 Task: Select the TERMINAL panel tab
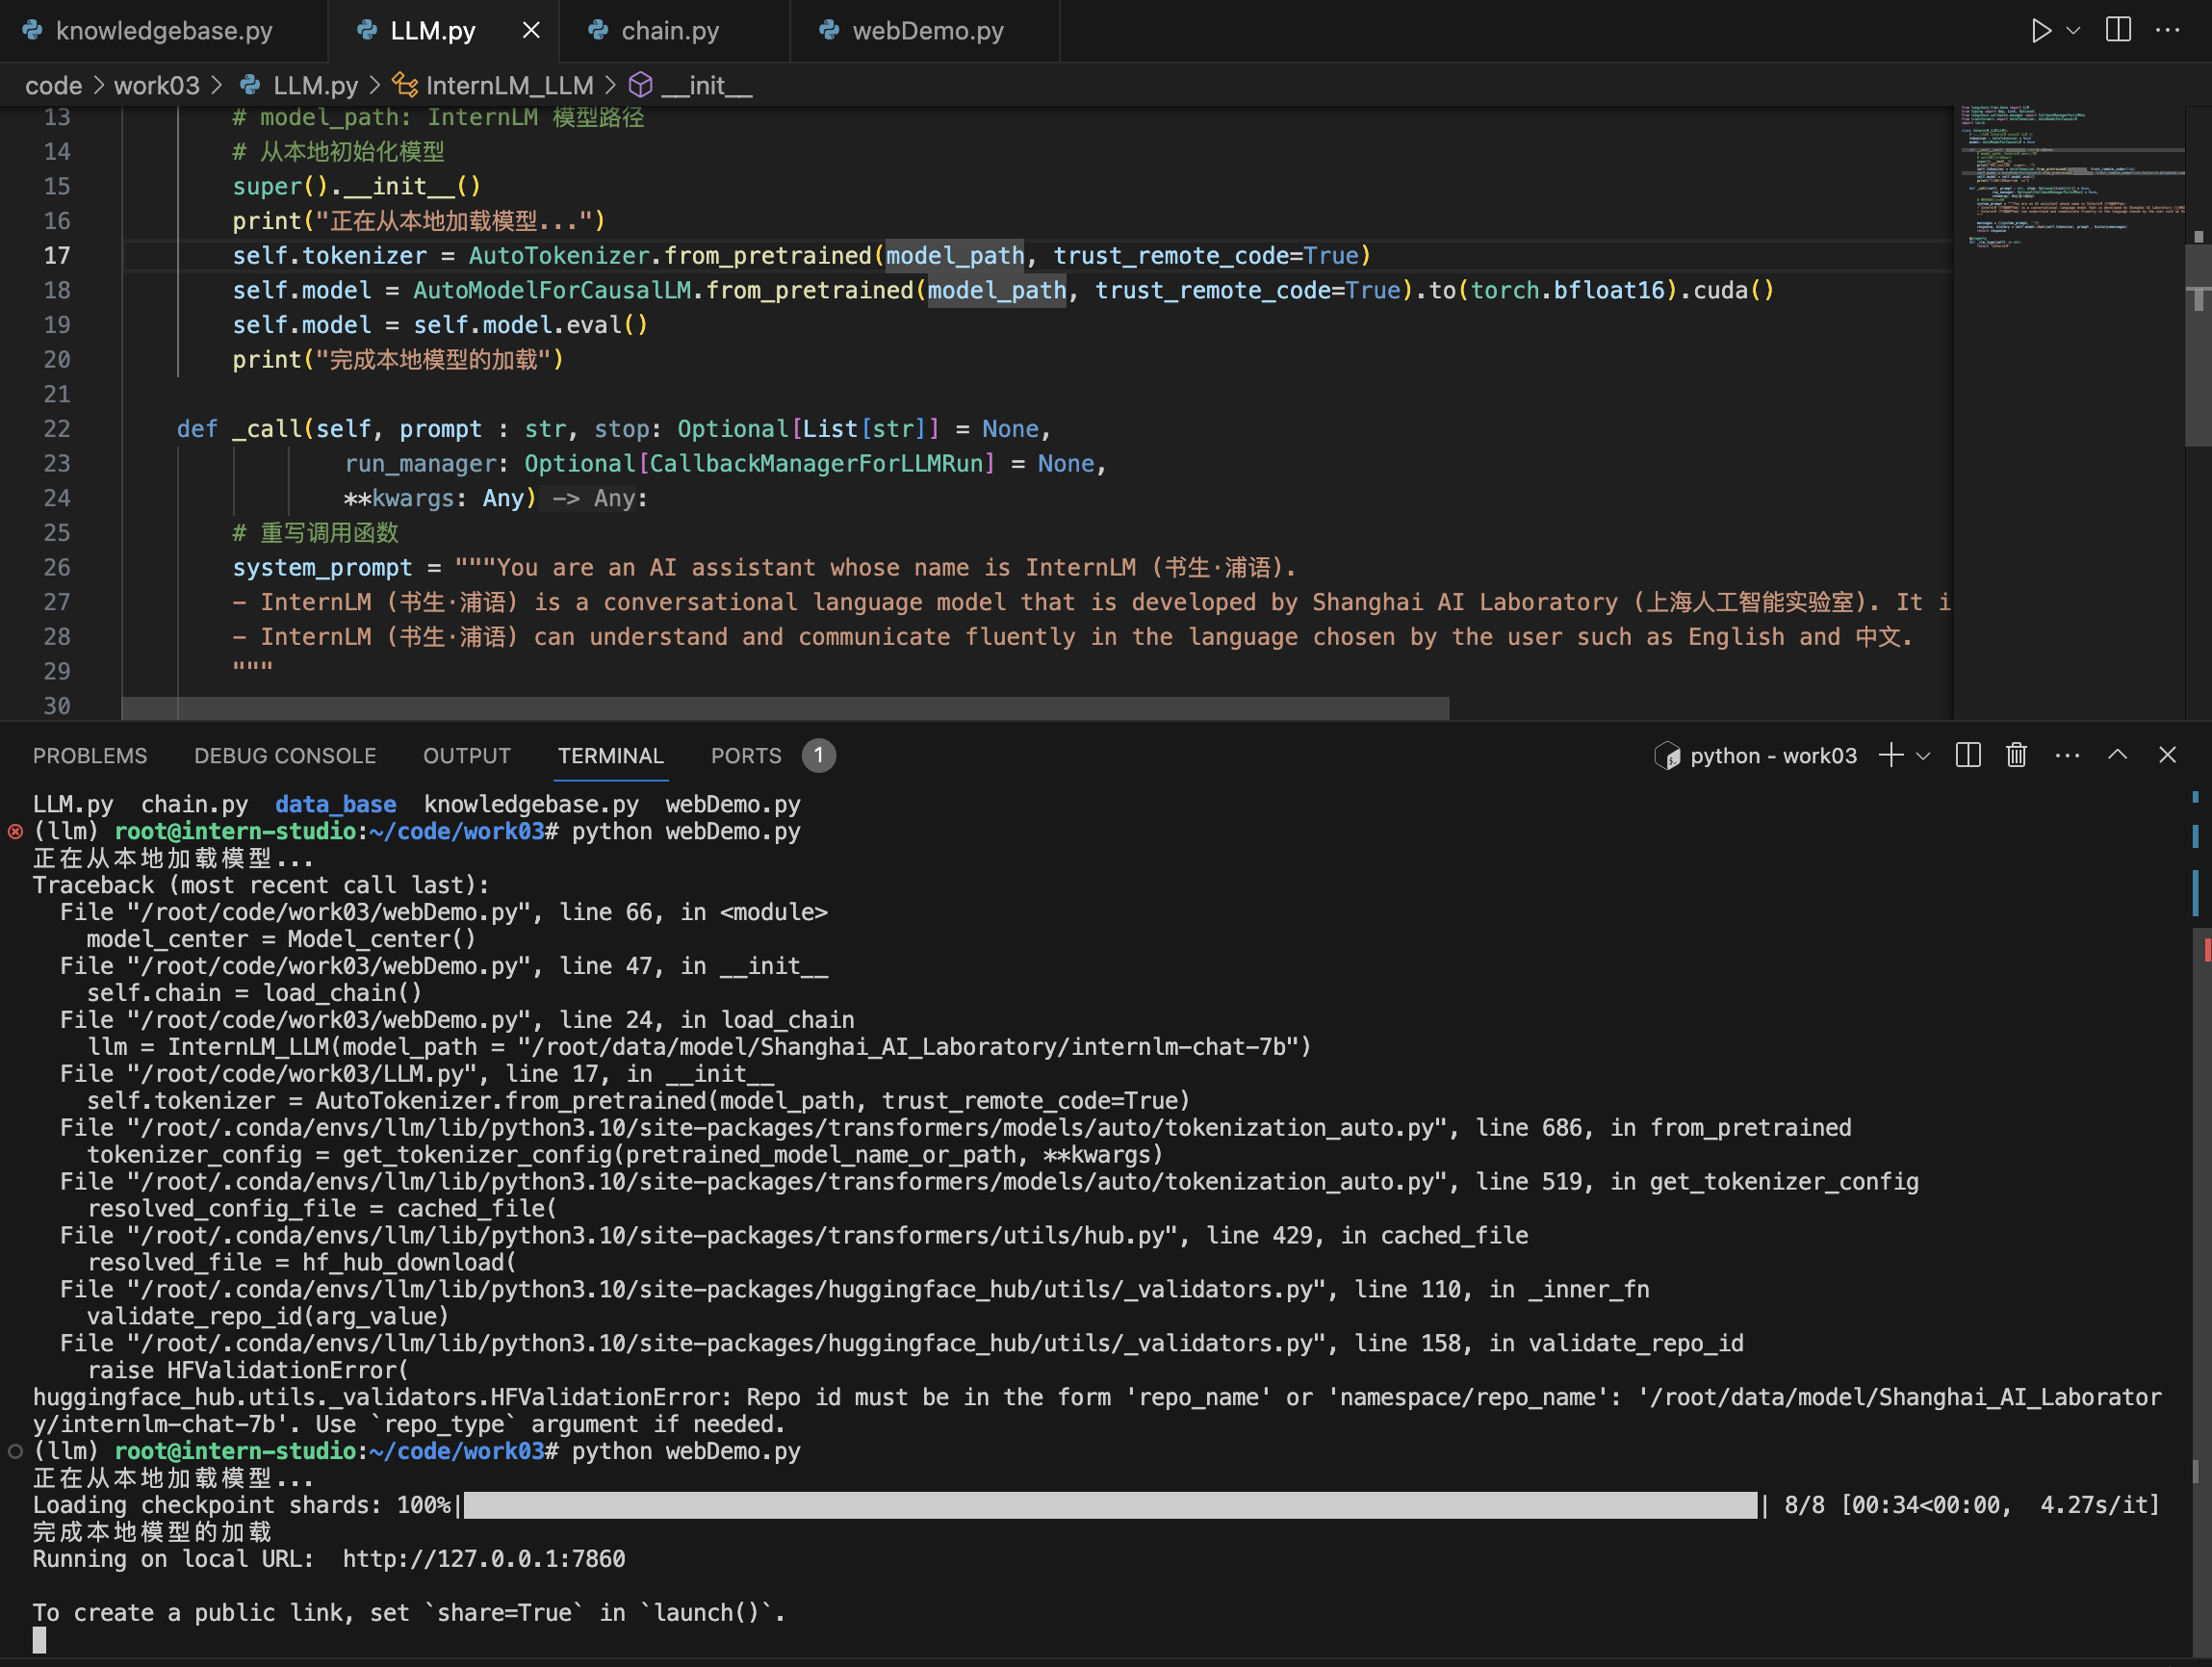point(611,755)
